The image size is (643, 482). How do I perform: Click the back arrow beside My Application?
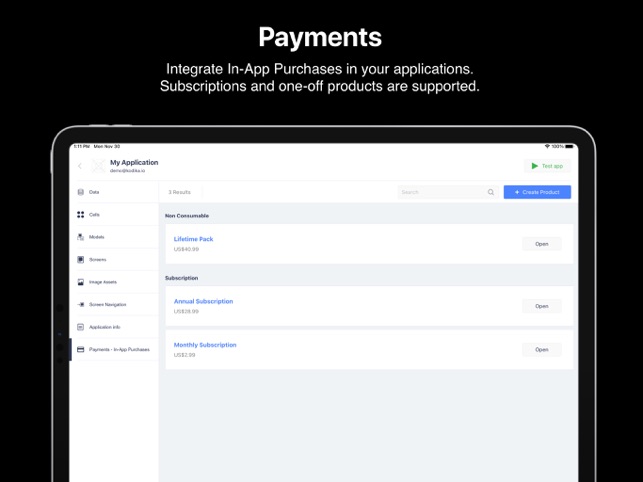80,166
